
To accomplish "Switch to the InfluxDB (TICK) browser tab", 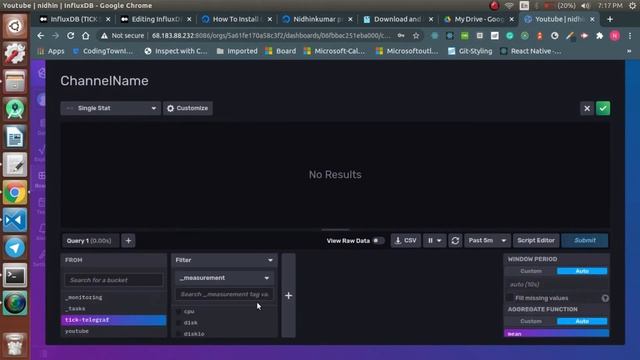I will (74, 19).
